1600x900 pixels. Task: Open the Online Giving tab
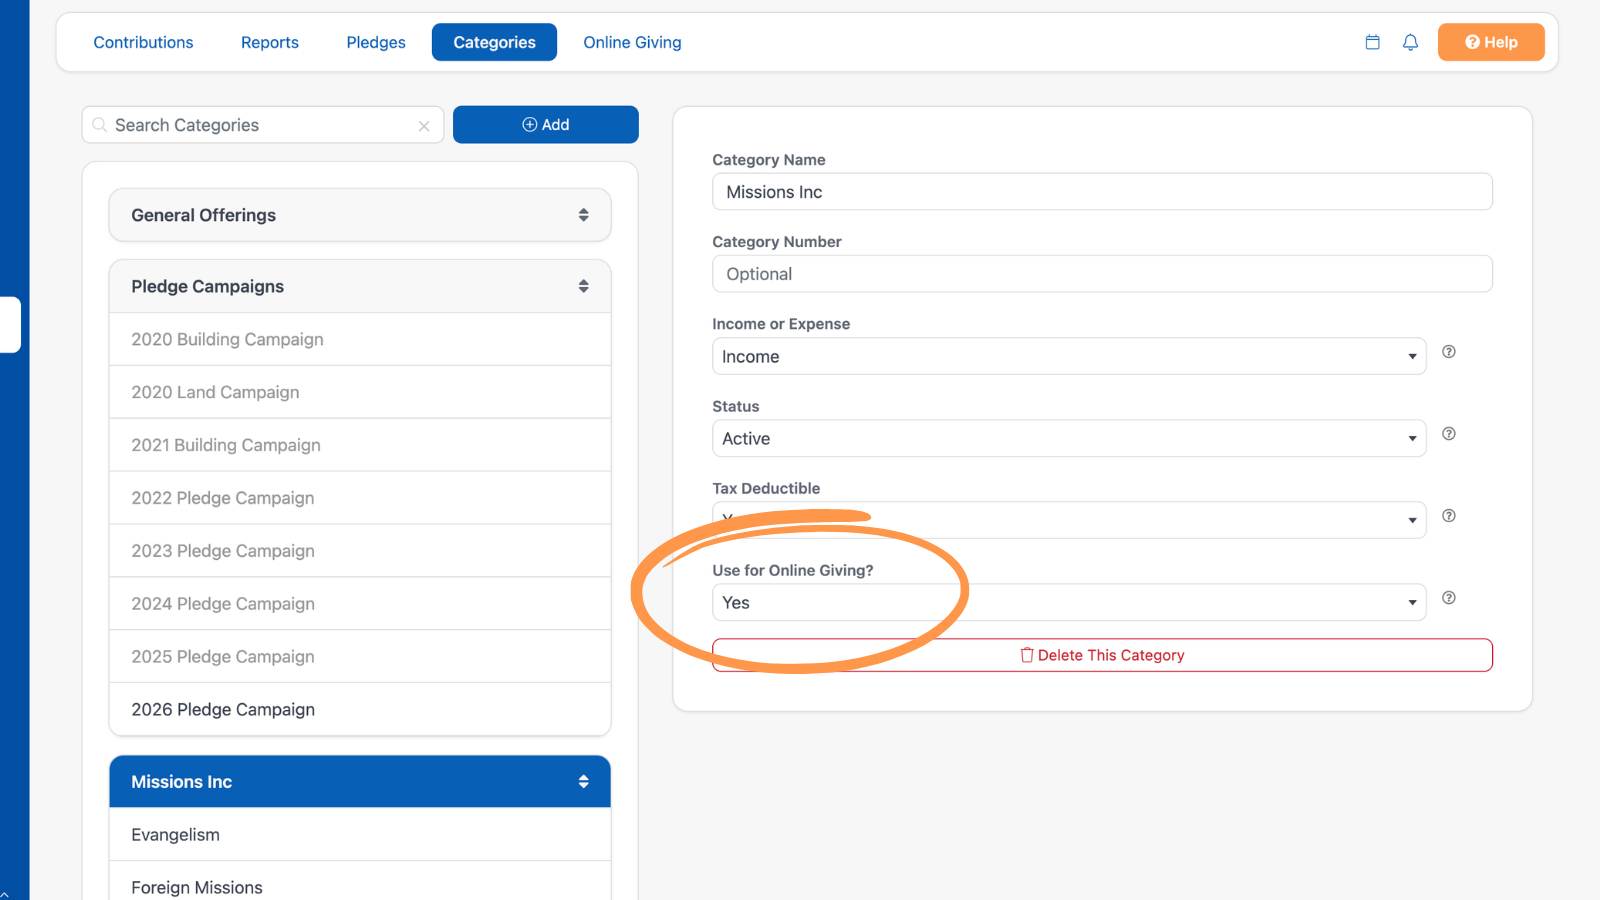pyautogui.click(x=632, y=42)
